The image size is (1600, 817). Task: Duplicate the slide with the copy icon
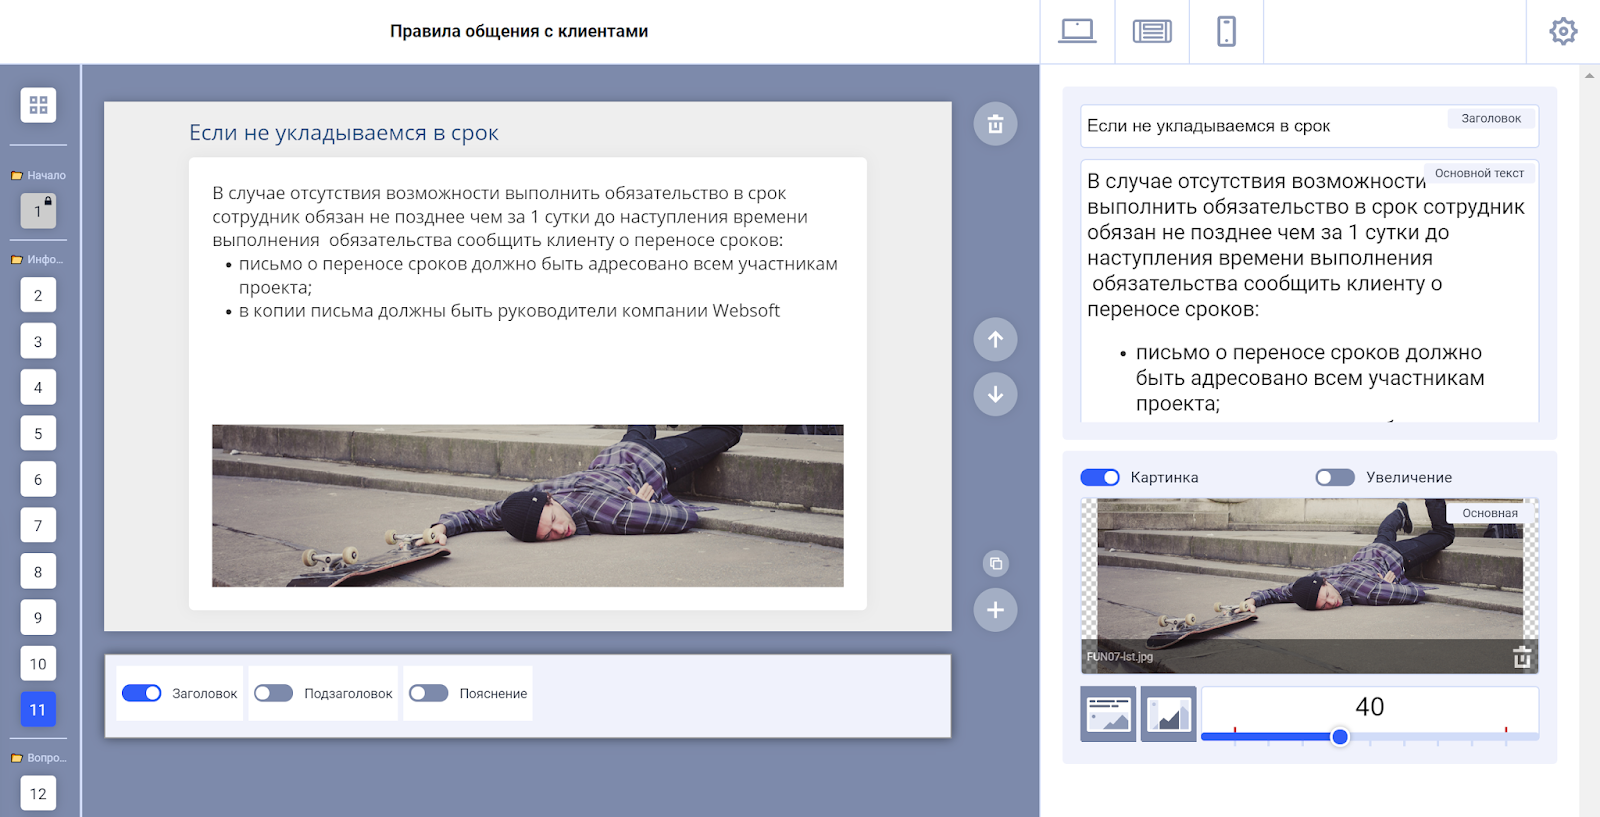(995, 563)
